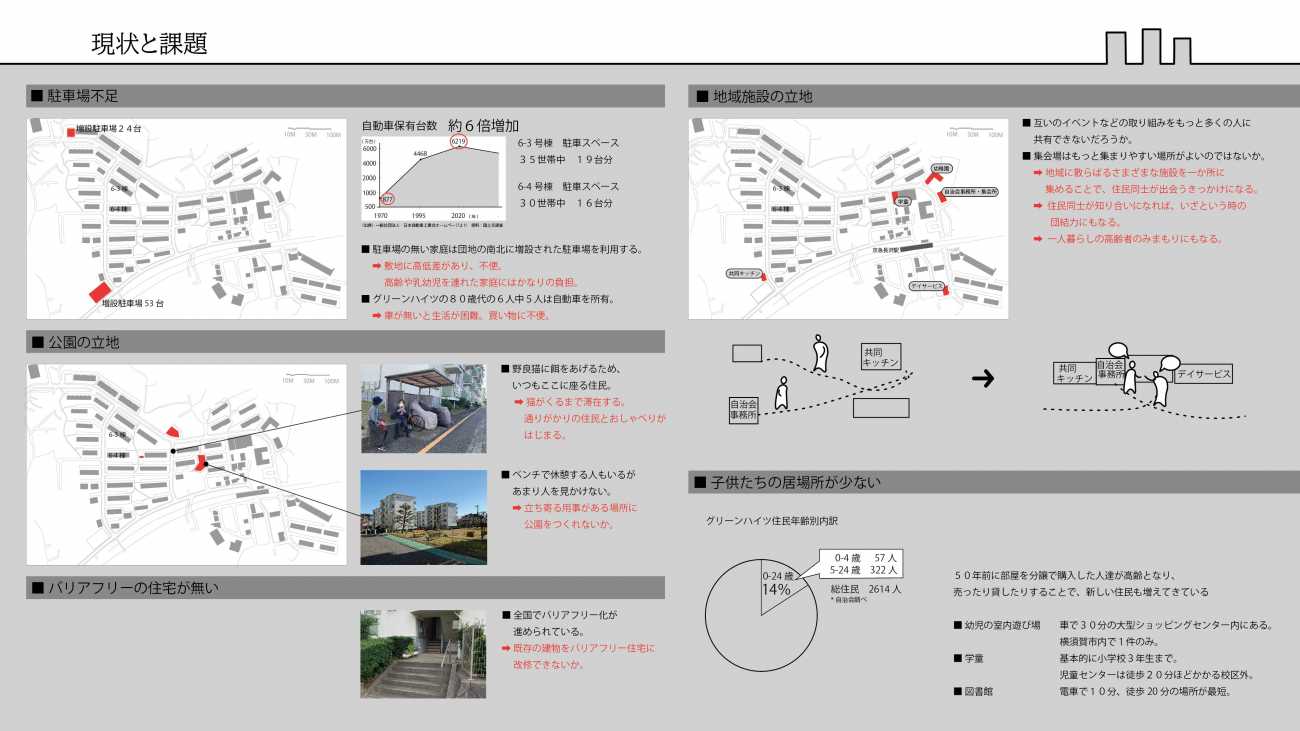Open the photo of apartments beside the park
This screenshot has height=731, width=1300.
[x=423, y=518]
